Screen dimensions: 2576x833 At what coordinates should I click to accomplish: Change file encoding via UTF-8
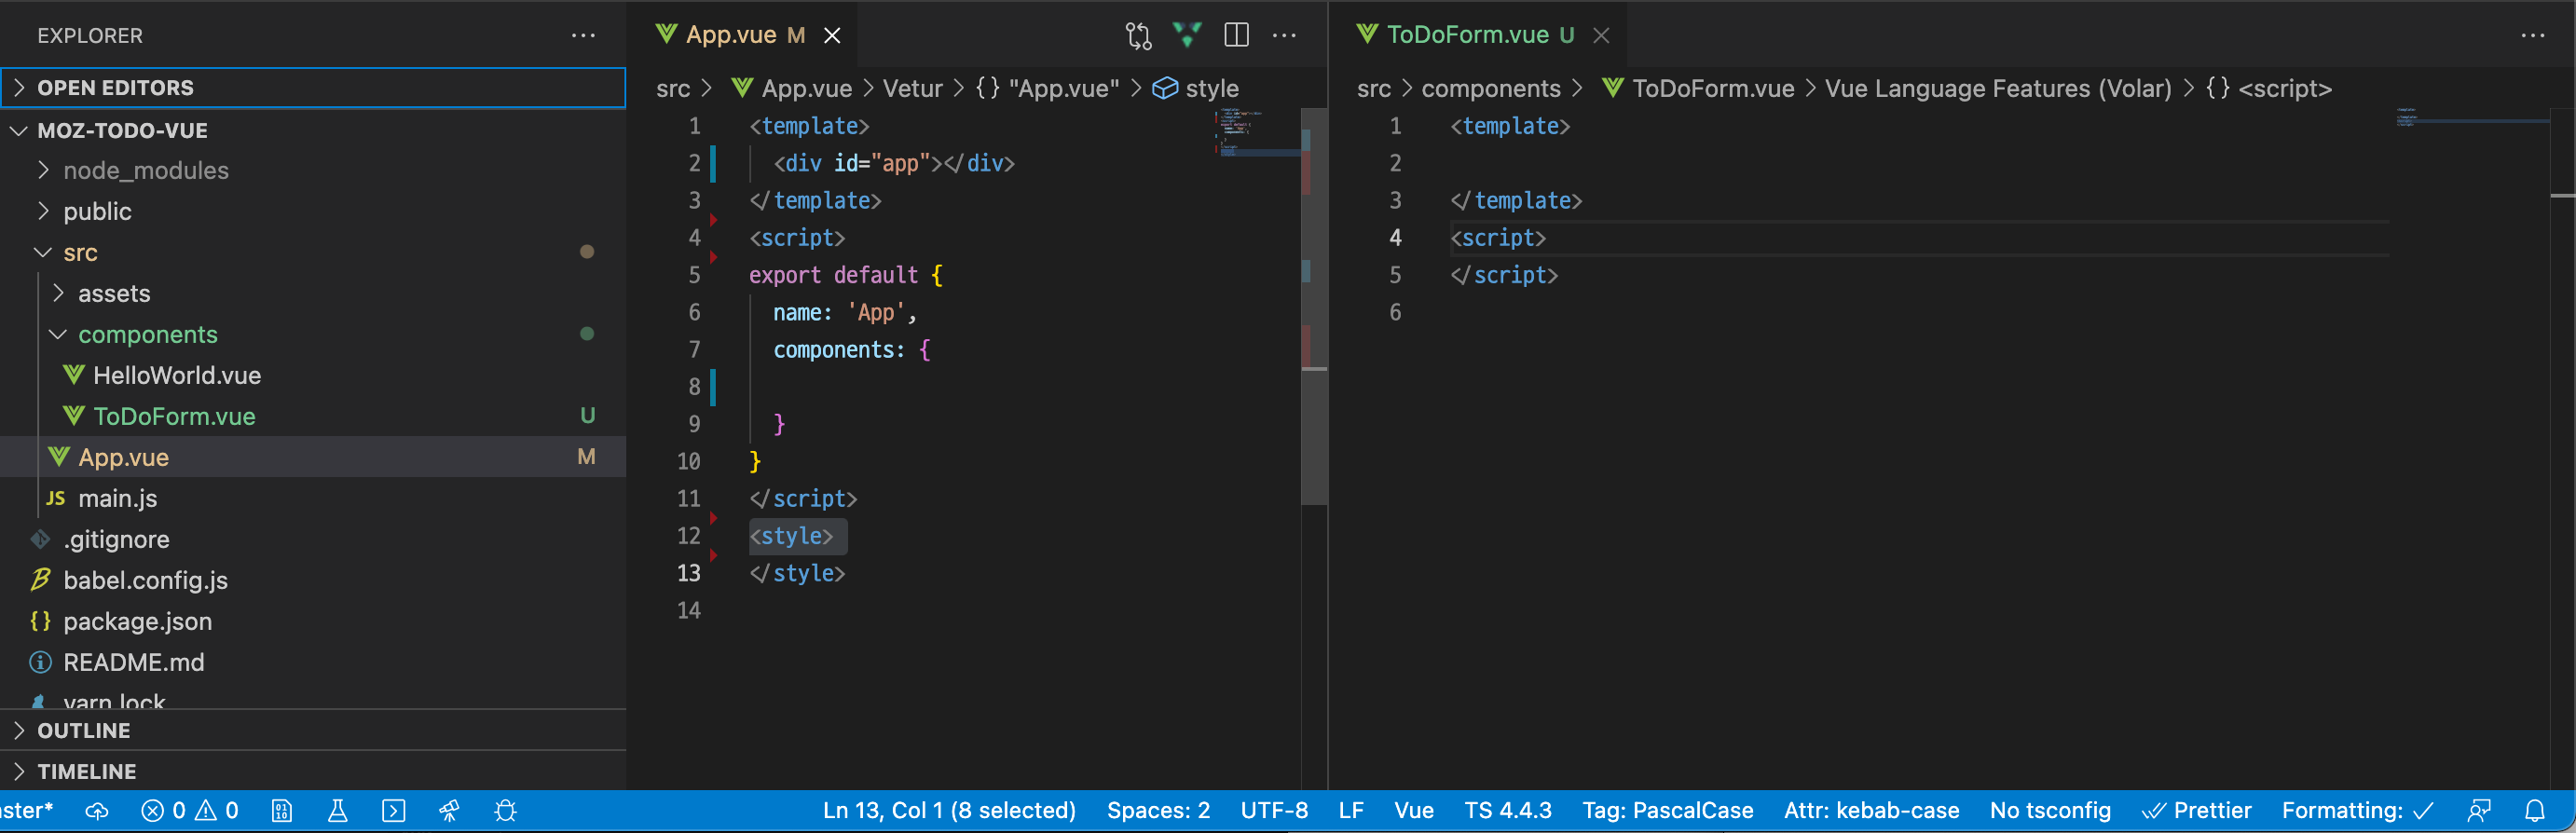coord(1274,811)
